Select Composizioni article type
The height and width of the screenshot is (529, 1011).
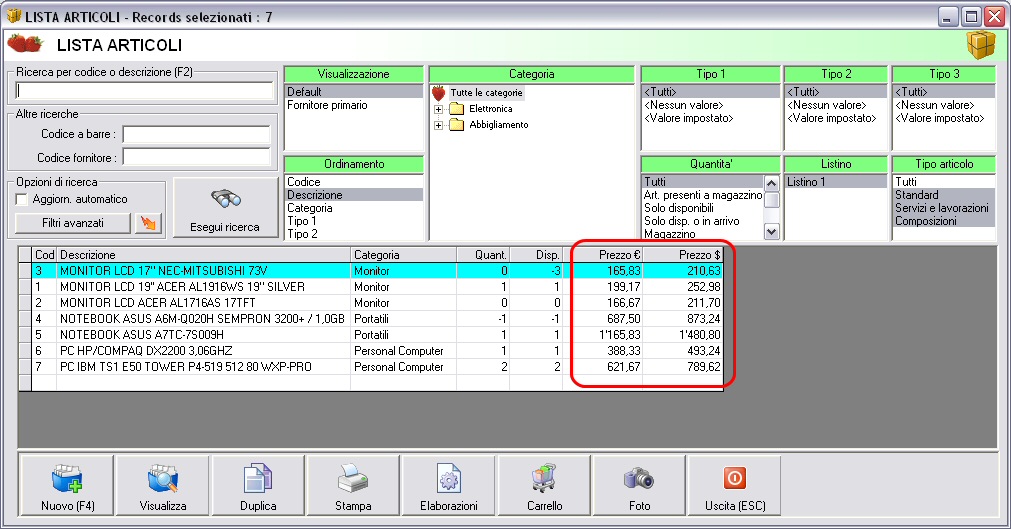pyautogui.click(x=944, y=221)
